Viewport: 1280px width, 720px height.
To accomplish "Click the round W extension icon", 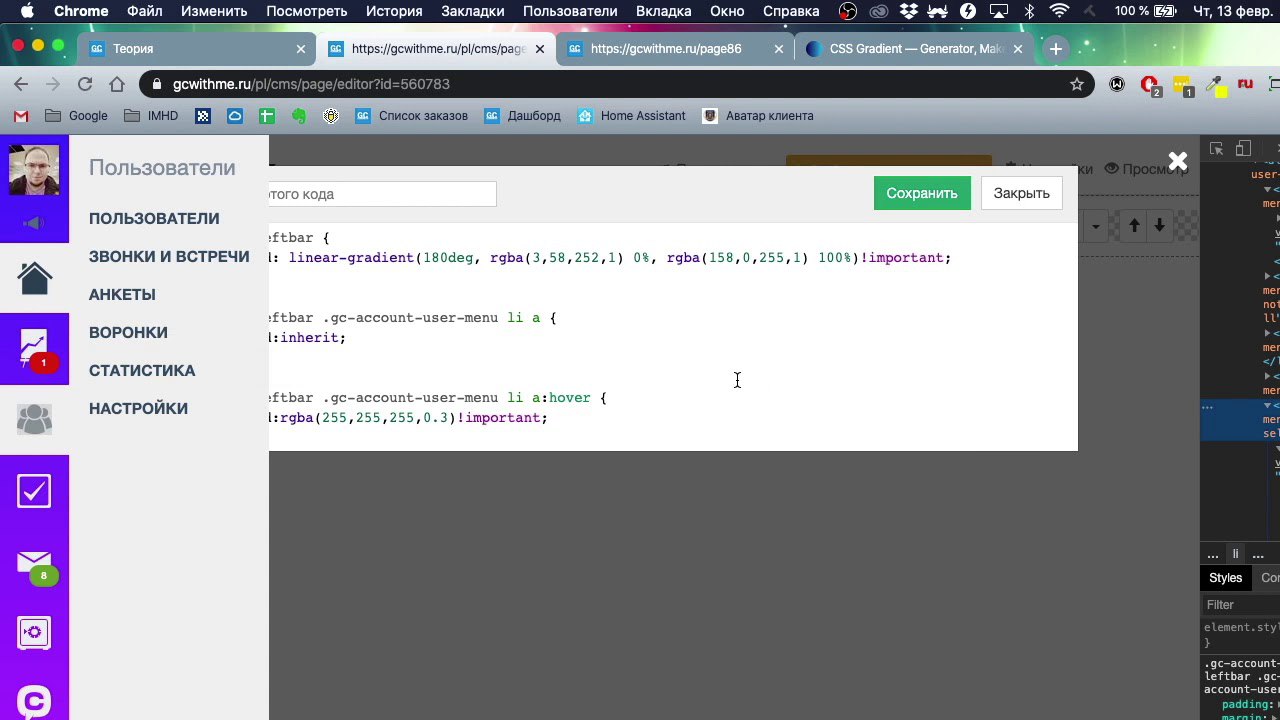I will tap(1117, 85).
